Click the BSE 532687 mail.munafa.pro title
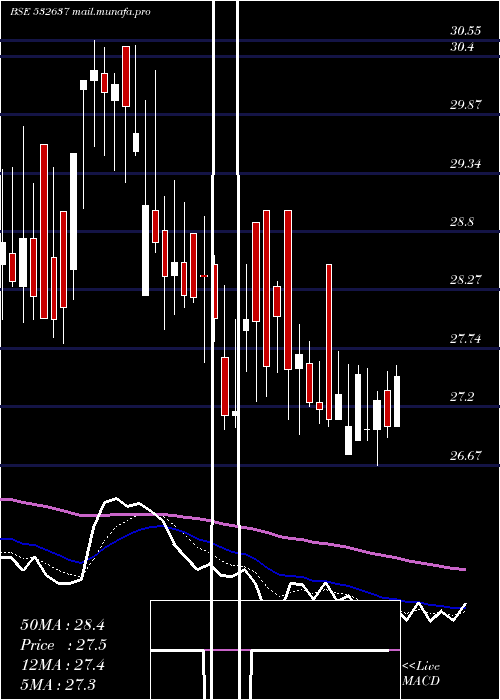 [x=80, y=12]
